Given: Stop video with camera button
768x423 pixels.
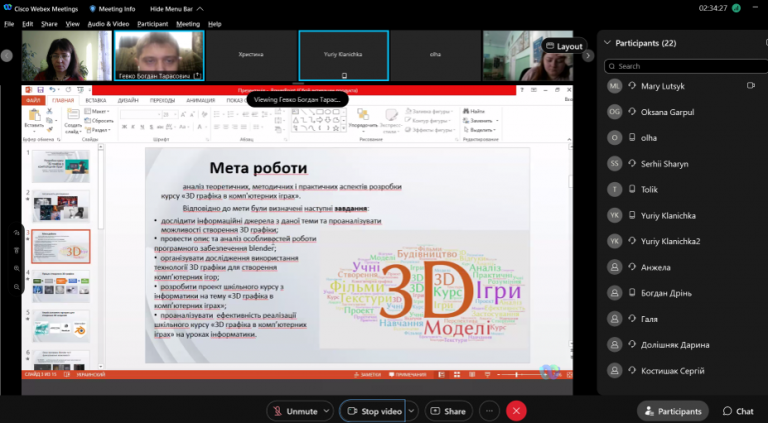Looking at the screenshot, I should 375,411.
